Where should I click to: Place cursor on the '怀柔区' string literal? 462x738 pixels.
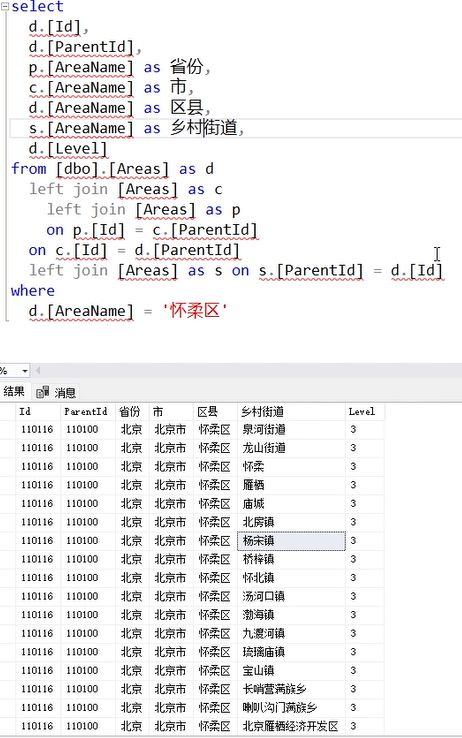[x=195, y=311]
